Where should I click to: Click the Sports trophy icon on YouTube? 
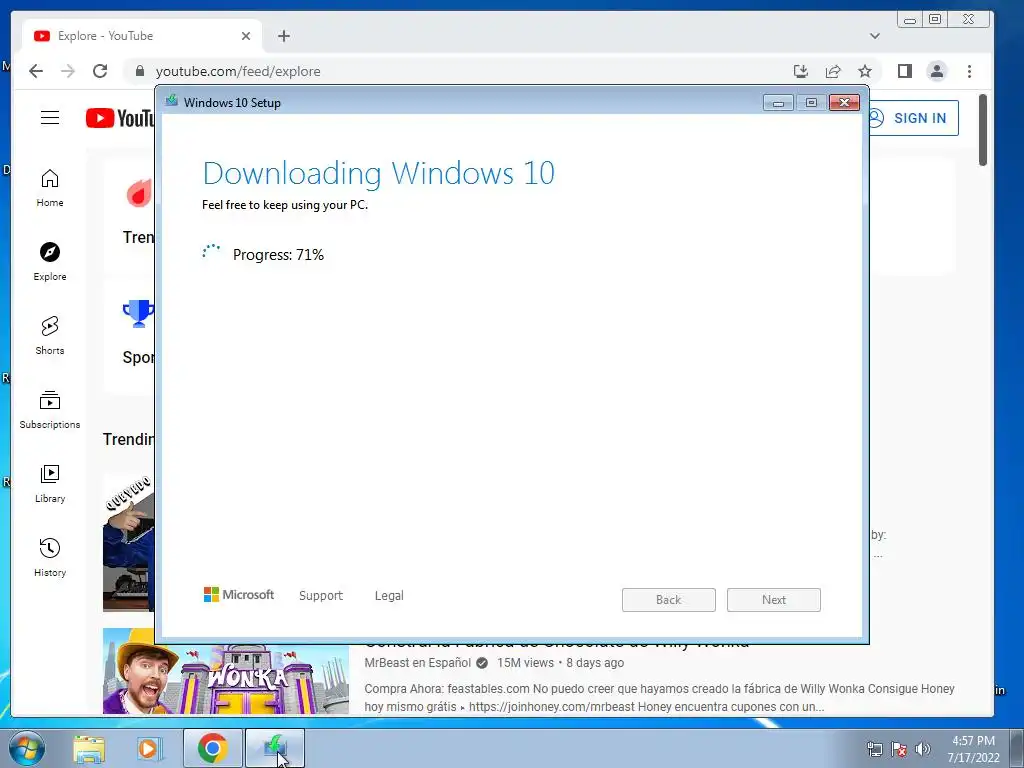pos(138,313)
